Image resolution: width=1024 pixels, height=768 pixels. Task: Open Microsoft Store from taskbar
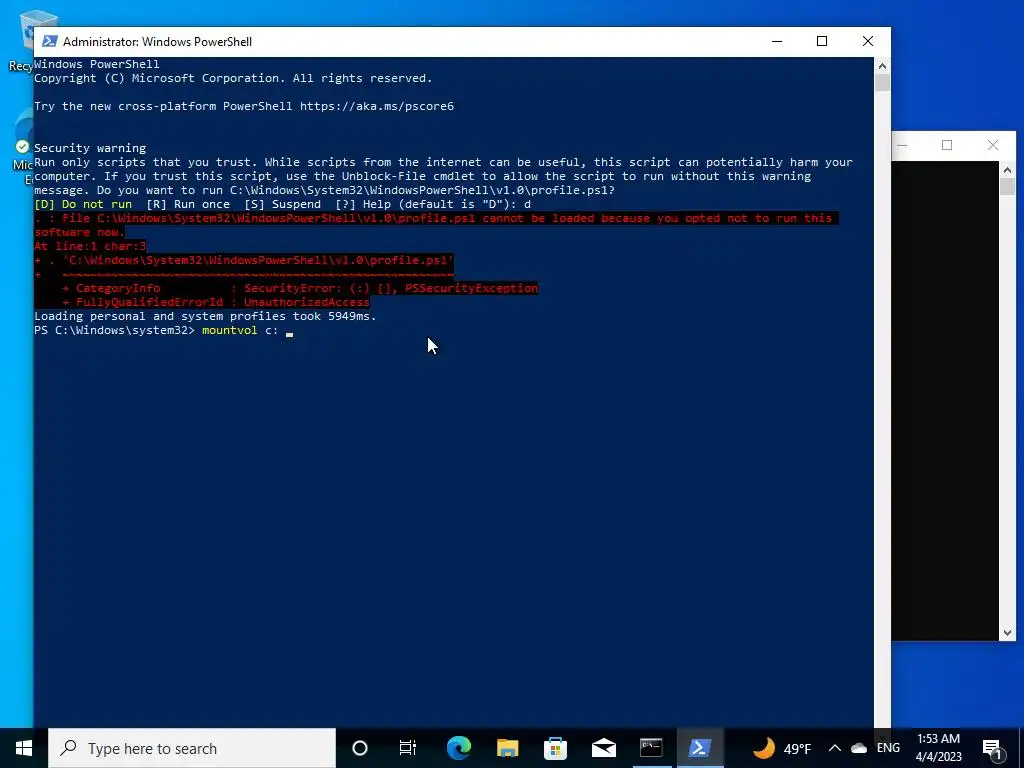pos(556,748)
